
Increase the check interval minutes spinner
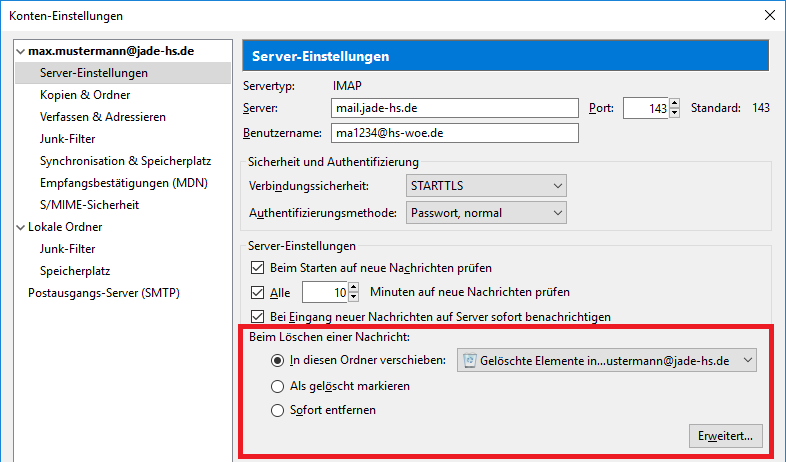(354, 288)
